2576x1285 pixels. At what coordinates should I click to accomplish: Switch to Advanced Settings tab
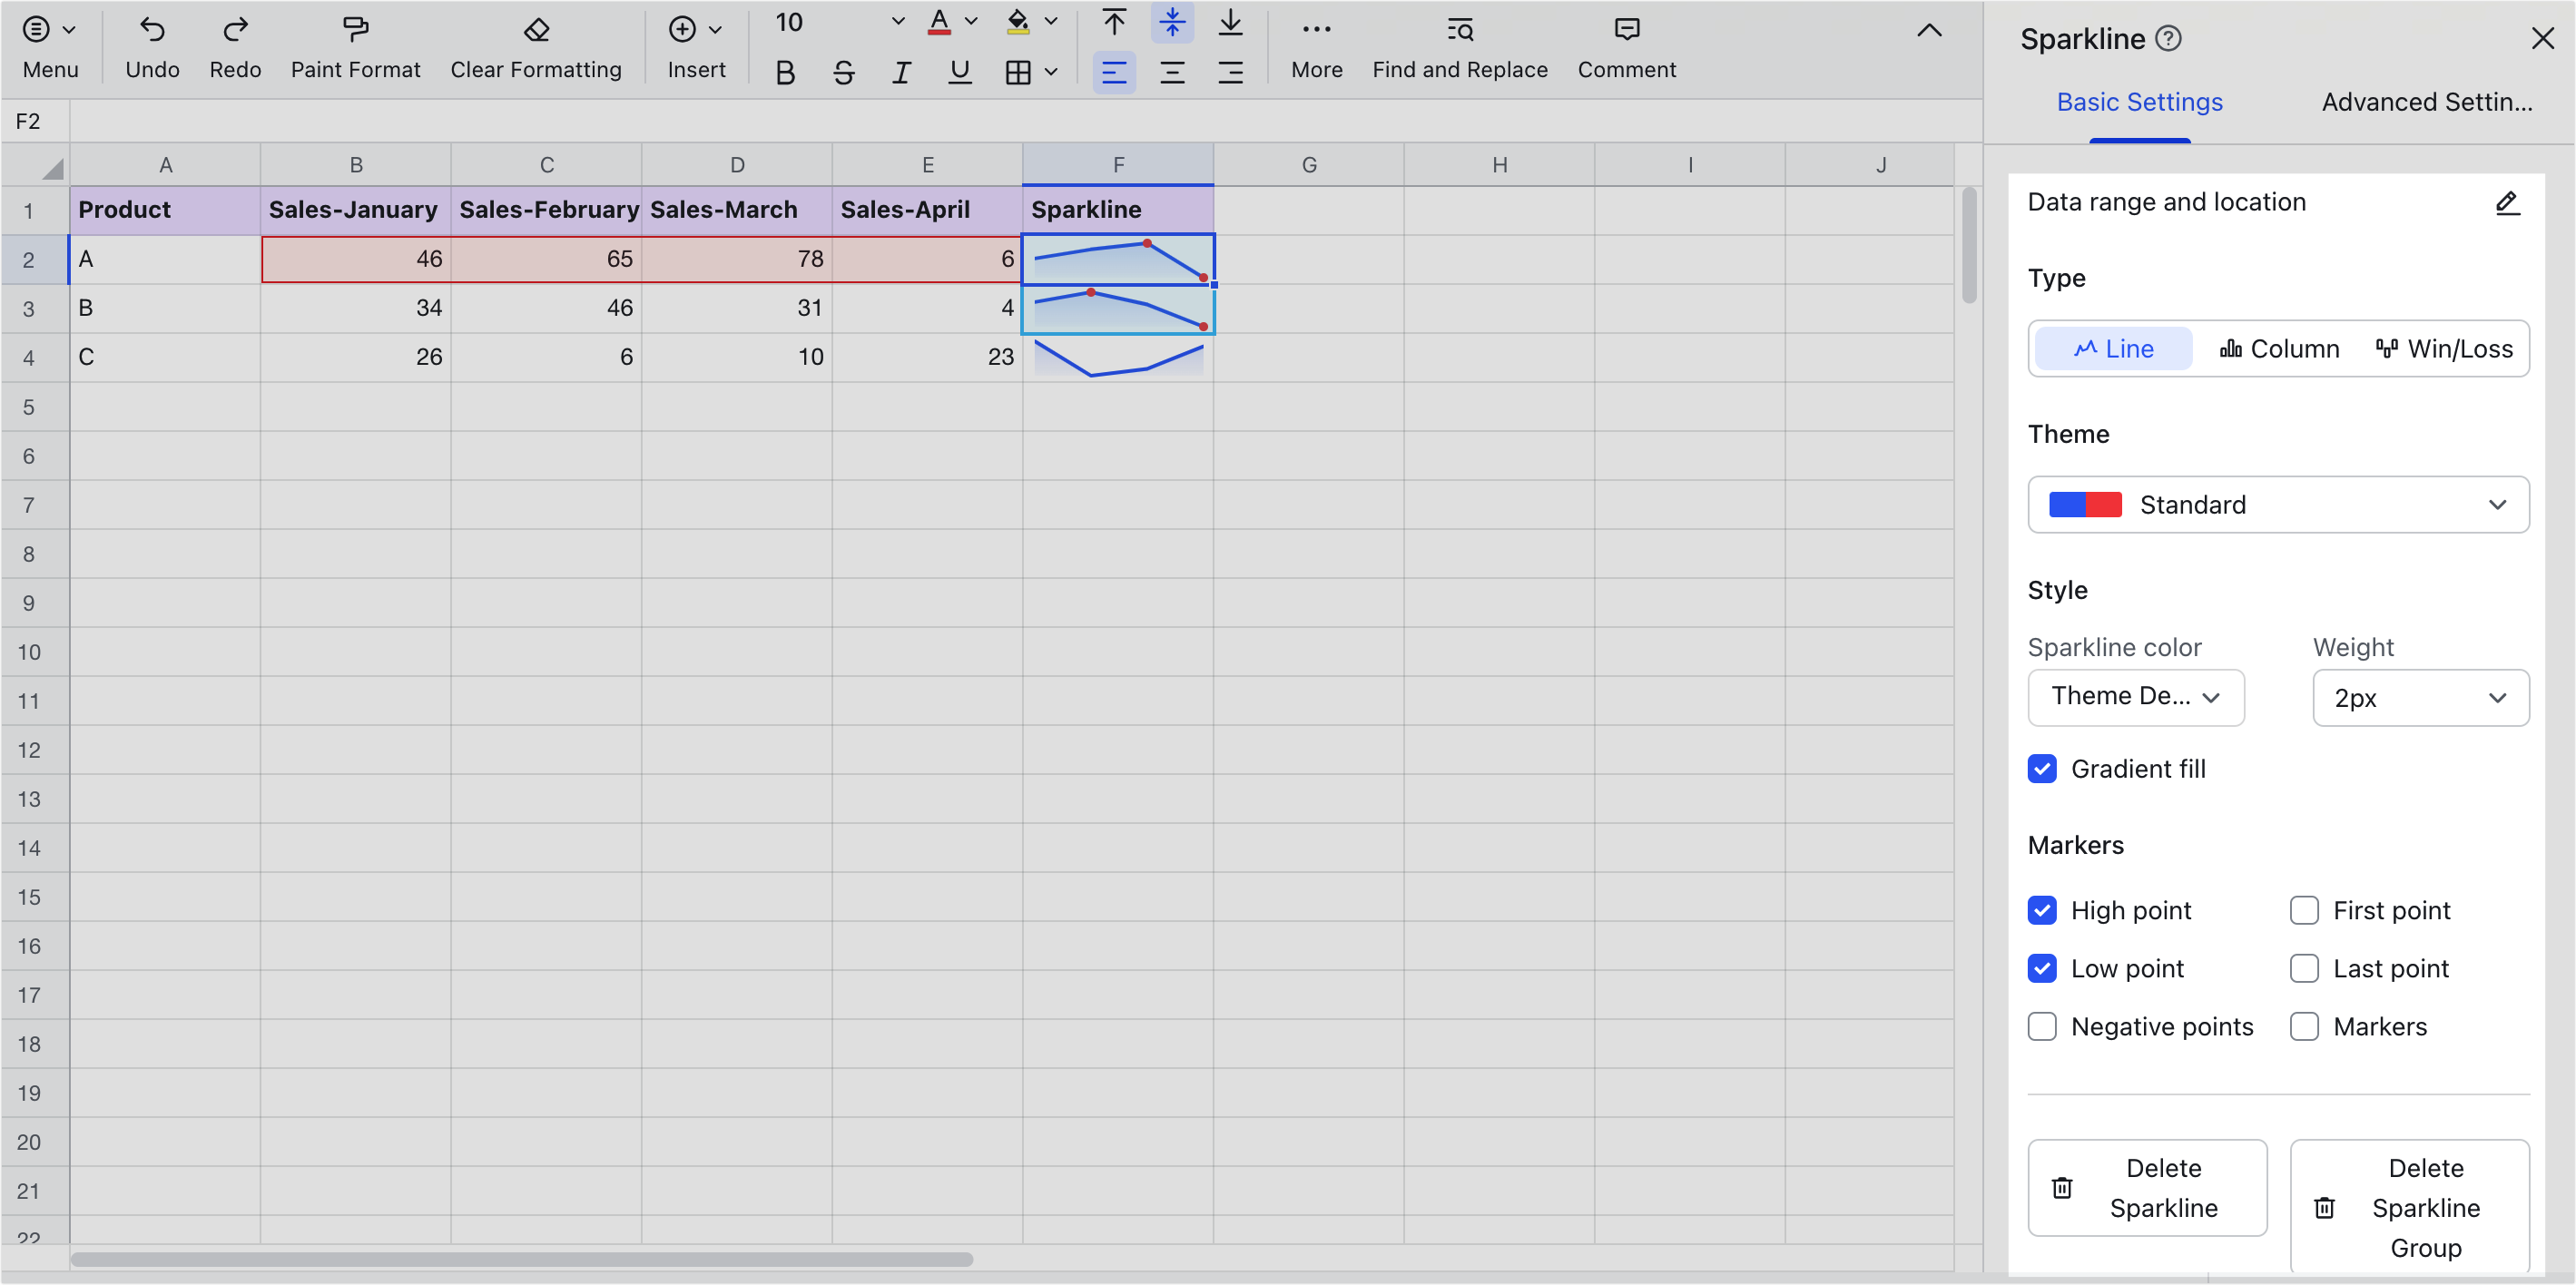[x=2427, y=101]
